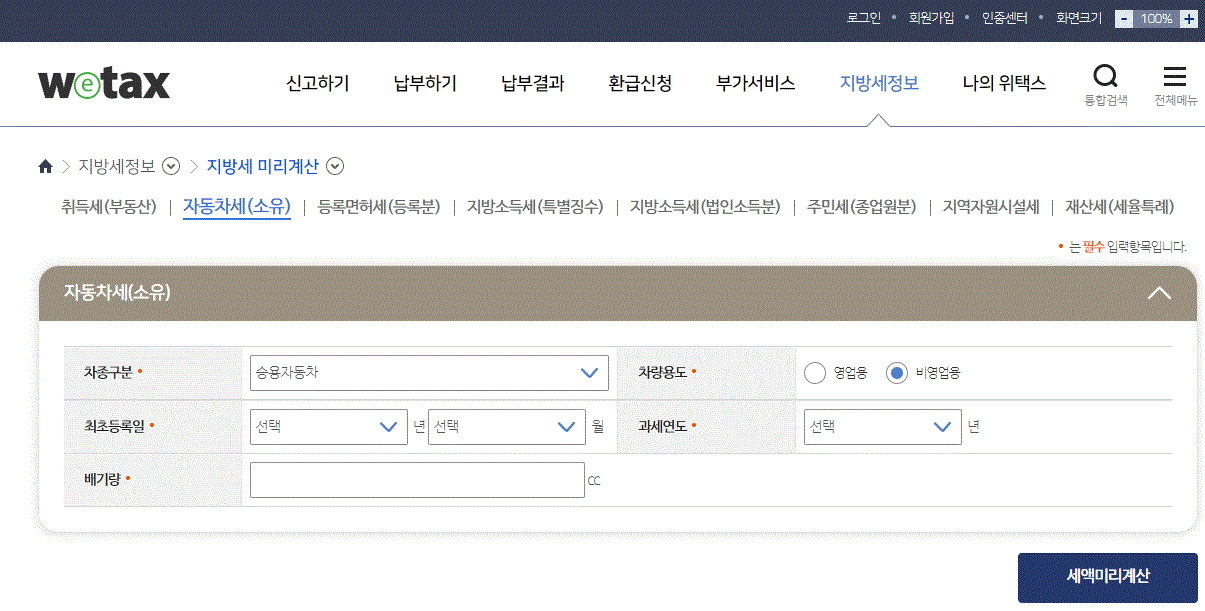Screen dimensions: 1205x611
Task: Open the 나의 위택스 menu
Action: point(1004,84)
